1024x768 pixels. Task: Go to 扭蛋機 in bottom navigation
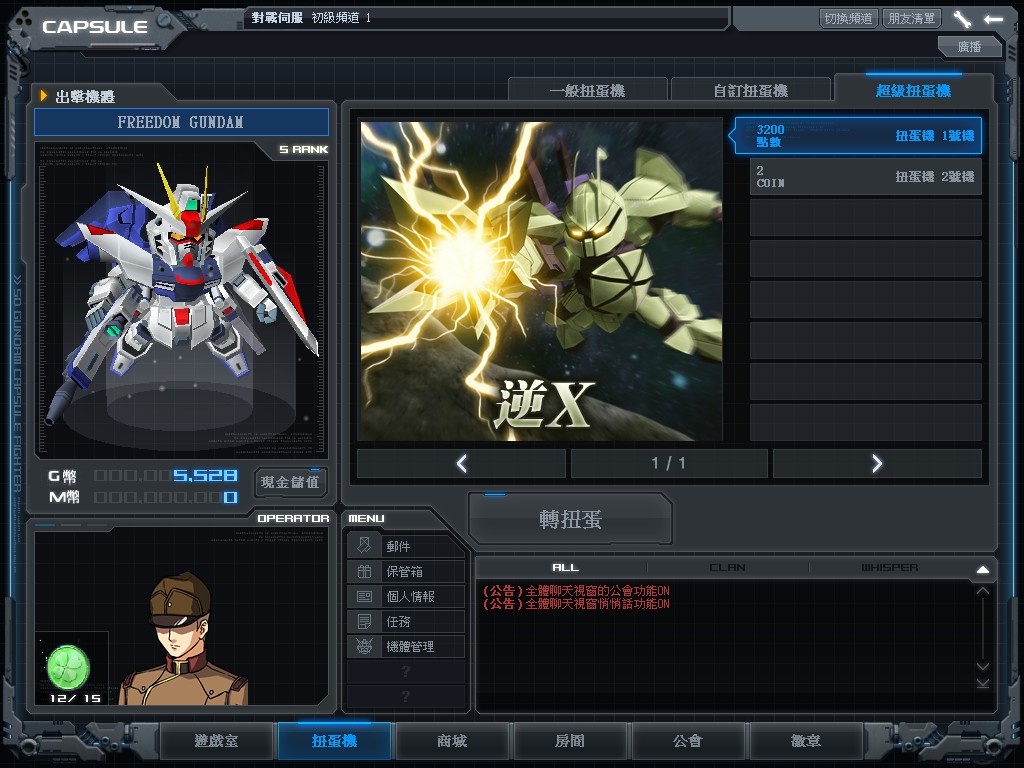334,741
